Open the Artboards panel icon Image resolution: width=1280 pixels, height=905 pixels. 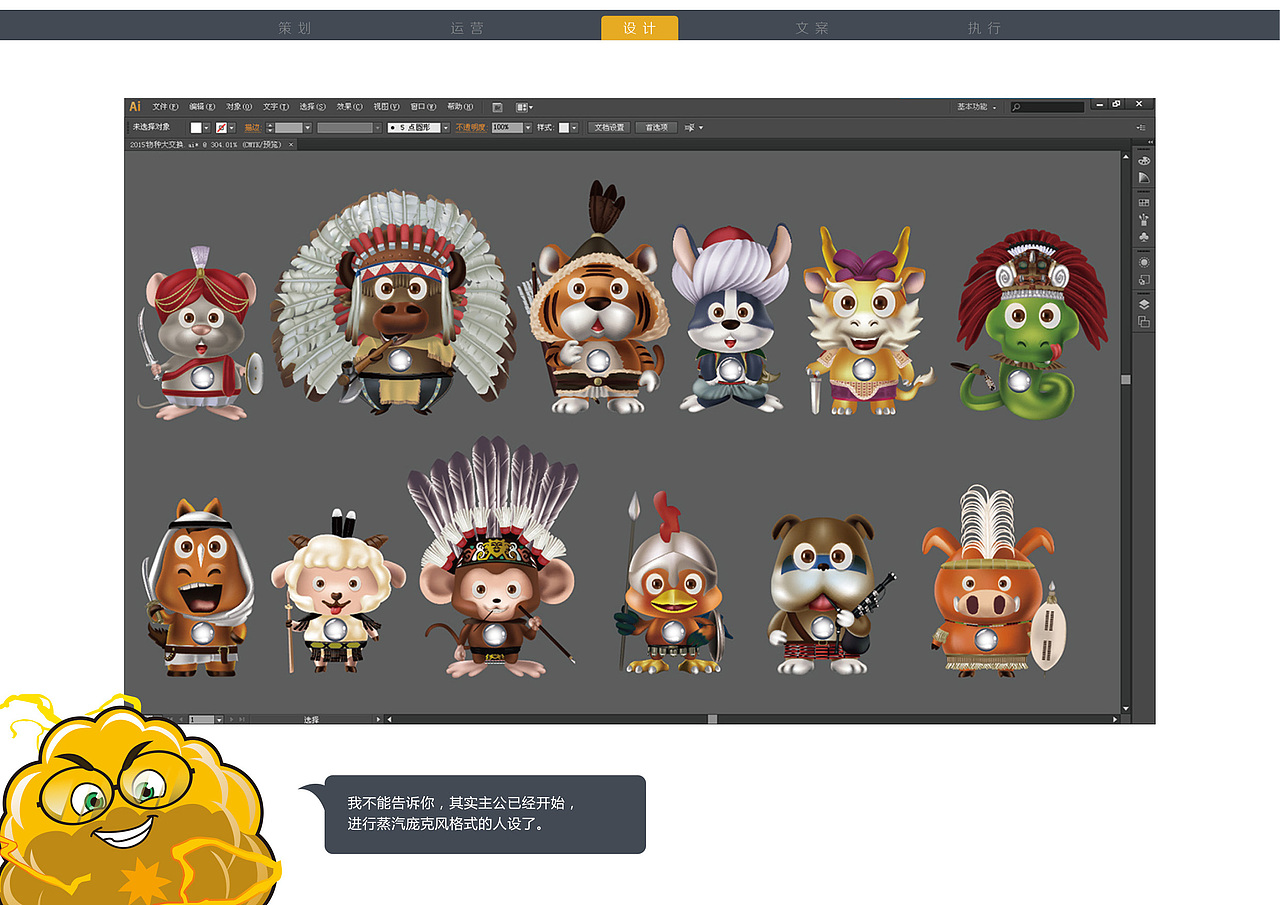point(1144,322)
